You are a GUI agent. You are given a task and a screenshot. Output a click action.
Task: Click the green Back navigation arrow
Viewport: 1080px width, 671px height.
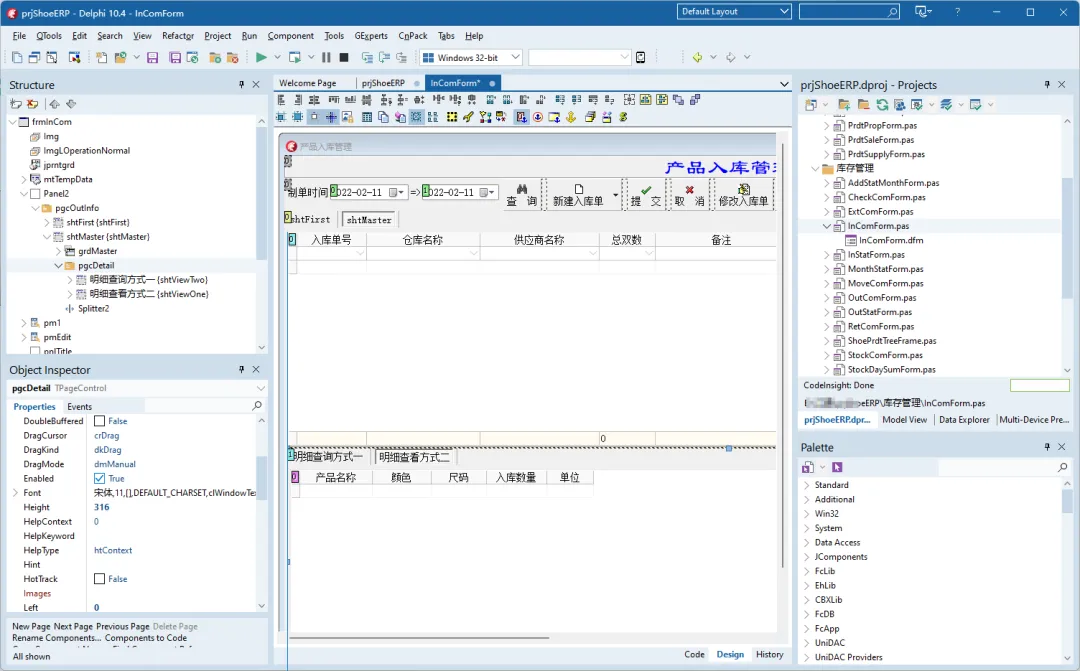pyautogui.click(x=697, y=58)
